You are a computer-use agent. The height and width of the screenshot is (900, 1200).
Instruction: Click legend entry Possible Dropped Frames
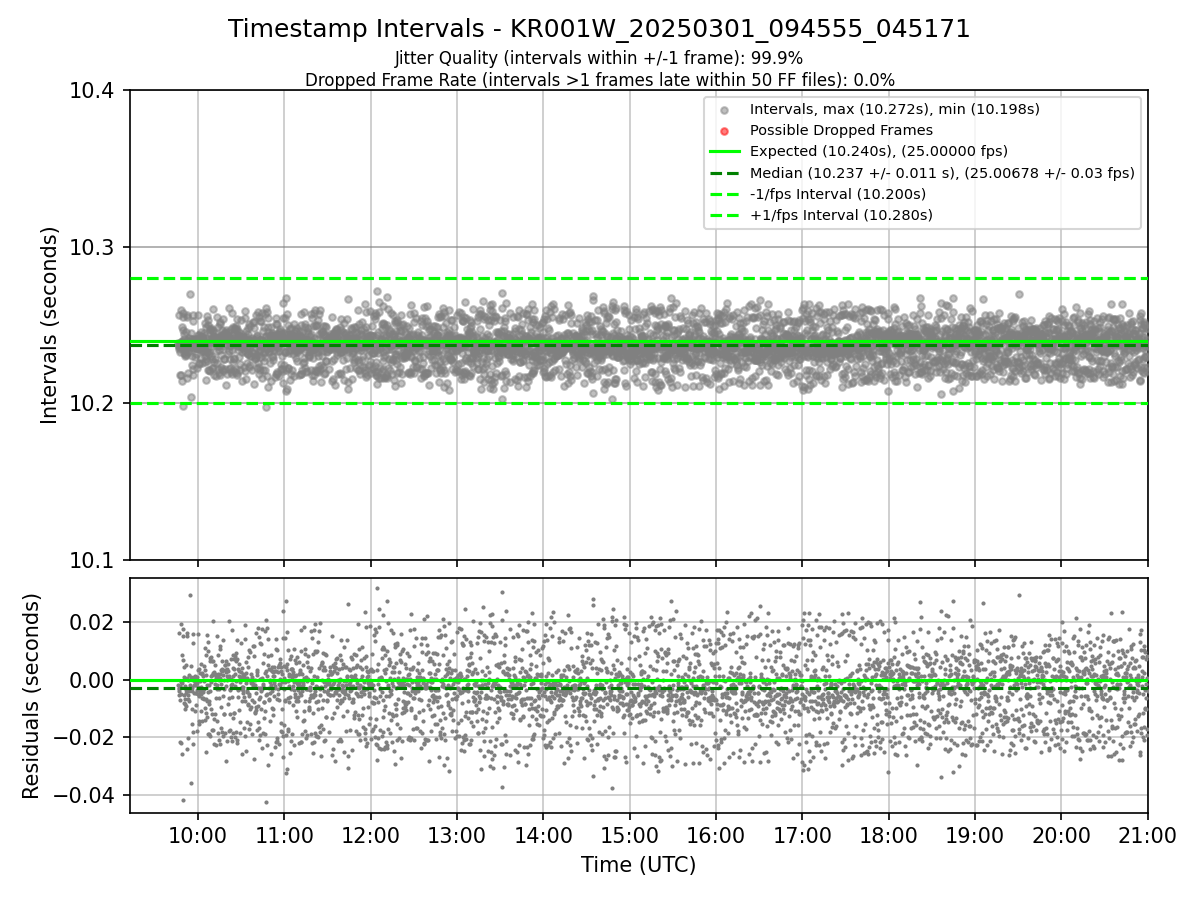[841, 130]
